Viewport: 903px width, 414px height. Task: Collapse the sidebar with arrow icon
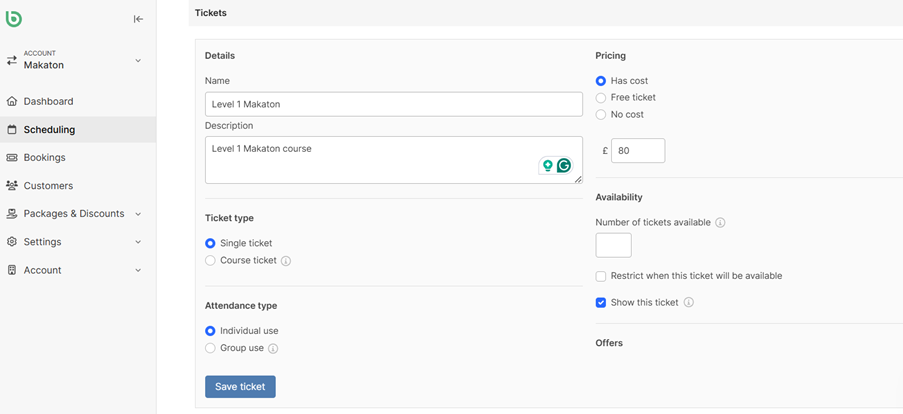pos(138,19)
